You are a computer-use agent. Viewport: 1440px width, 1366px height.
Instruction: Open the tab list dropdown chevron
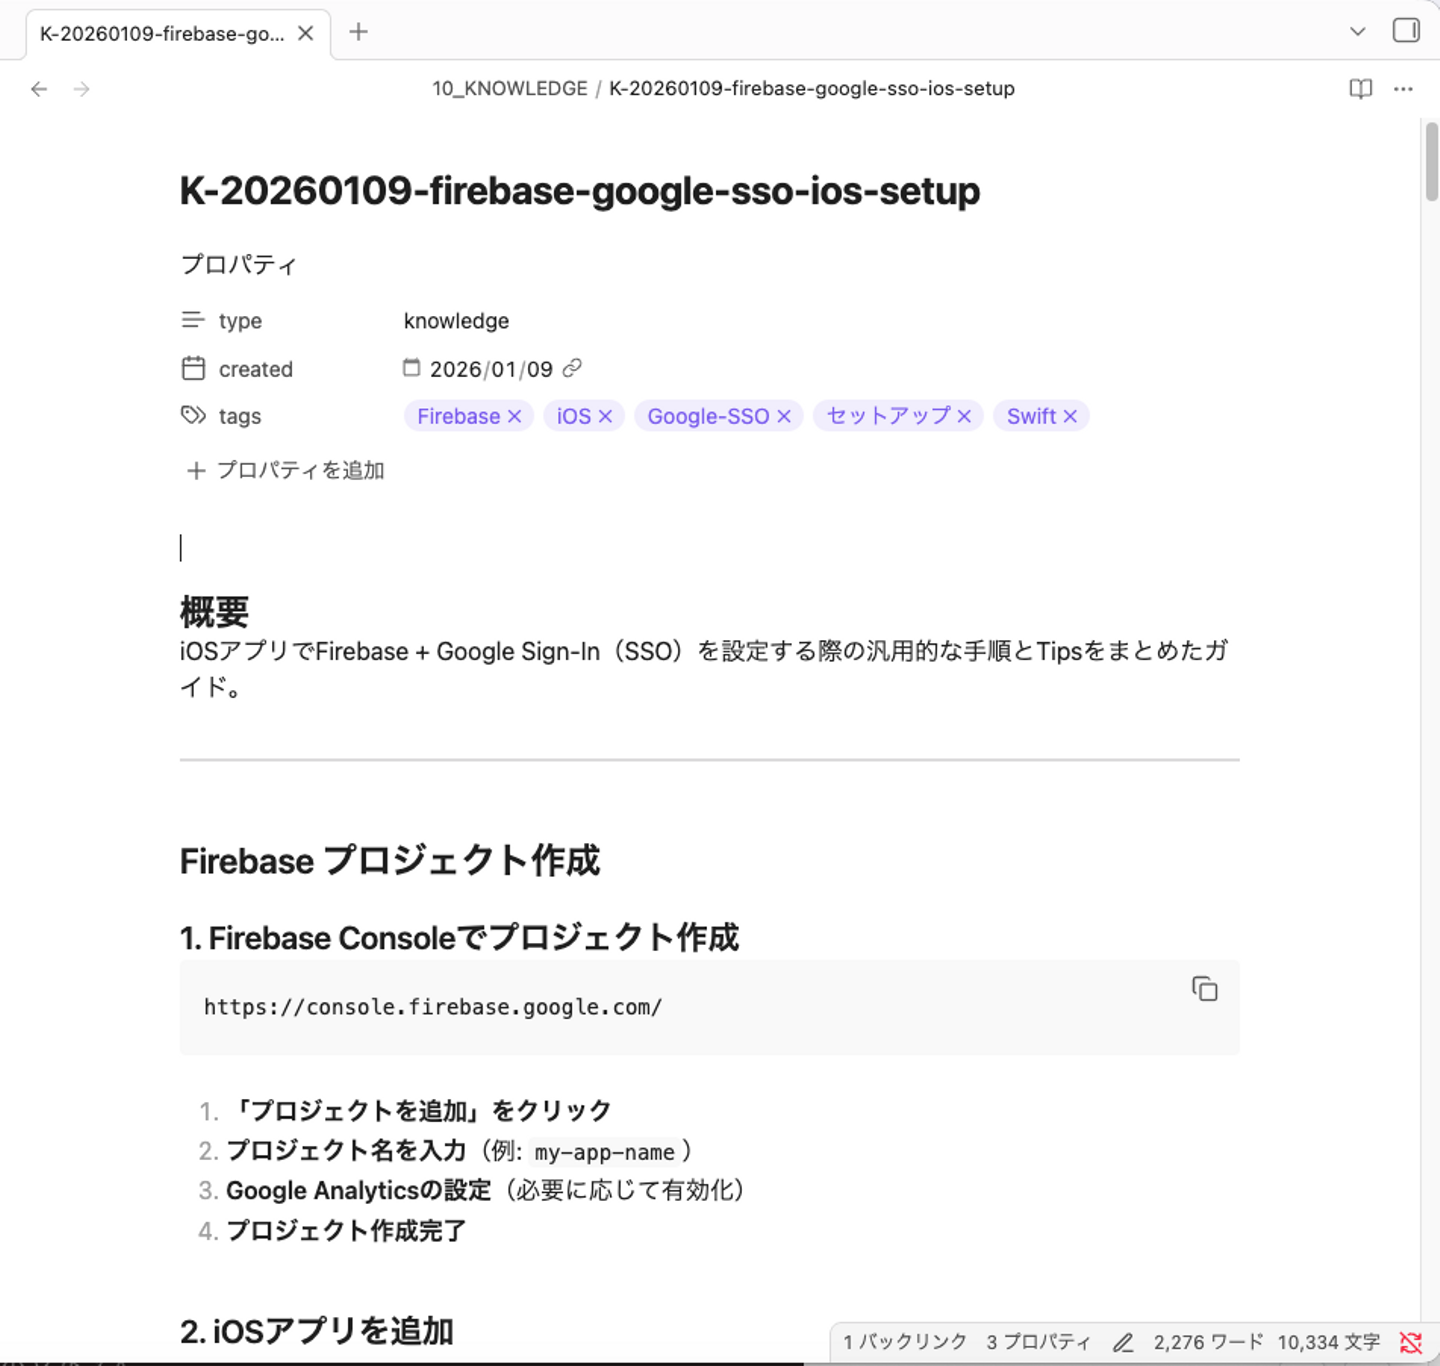point(1357,31)
